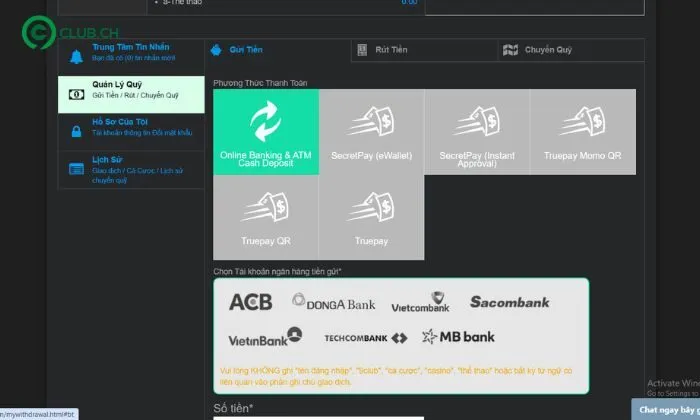Screen dimensions: 700x420
Task: Click the transfer icon on Chuyển Quỹ tab
Action: [510, 50]
